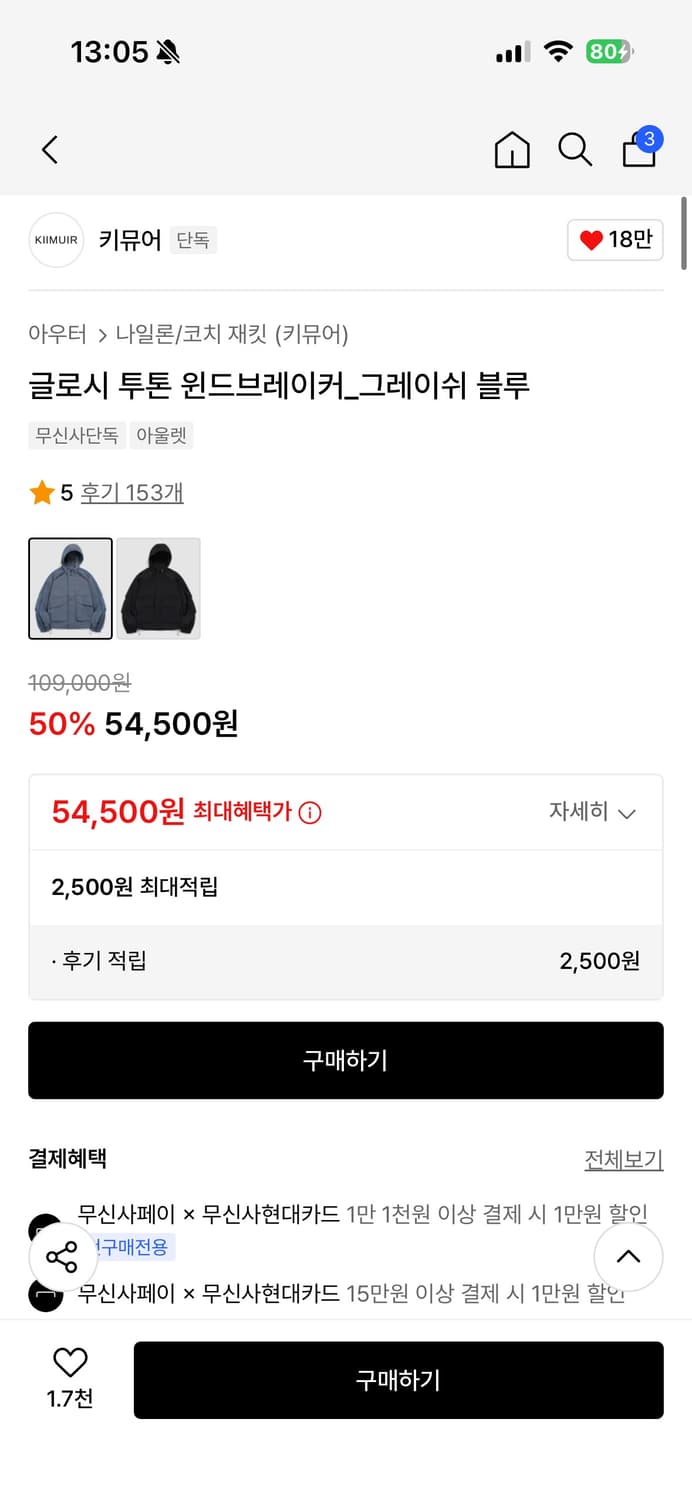Expand the 아우터 breadcrumb category
This screenshot has height=1500, width=692.
(x=56, y=331)
